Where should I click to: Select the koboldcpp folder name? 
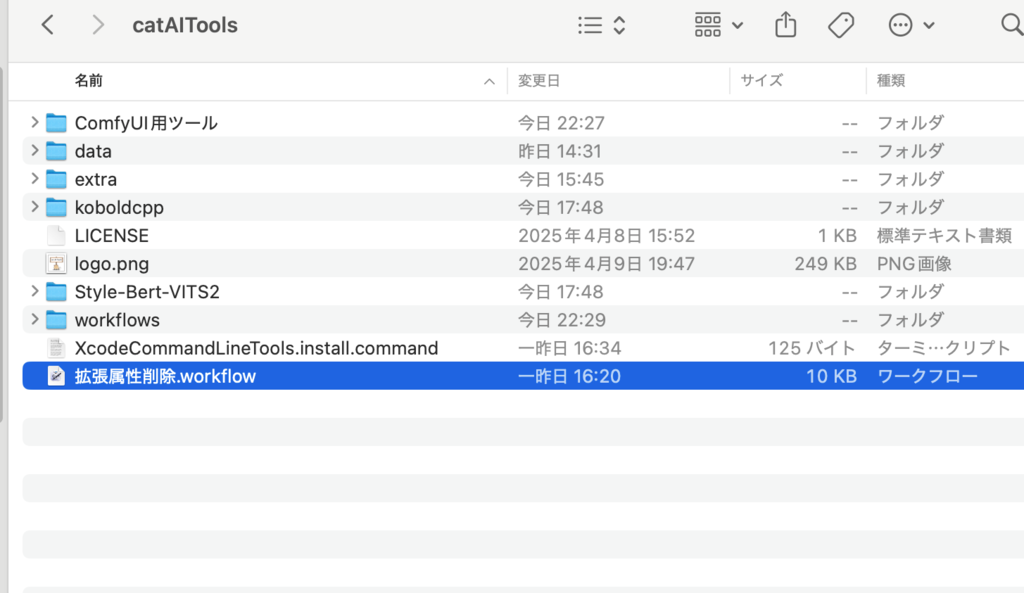pyautogui.click(x=119, y=208)
